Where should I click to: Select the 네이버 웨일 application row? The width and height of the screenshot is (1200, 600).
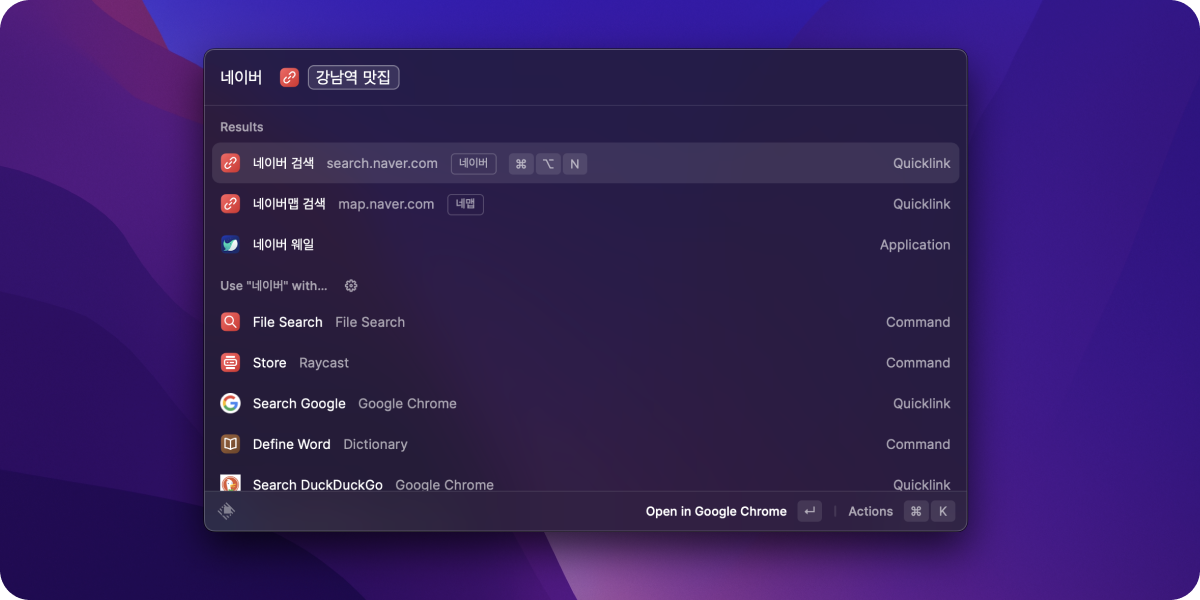[x=585, y=244]
